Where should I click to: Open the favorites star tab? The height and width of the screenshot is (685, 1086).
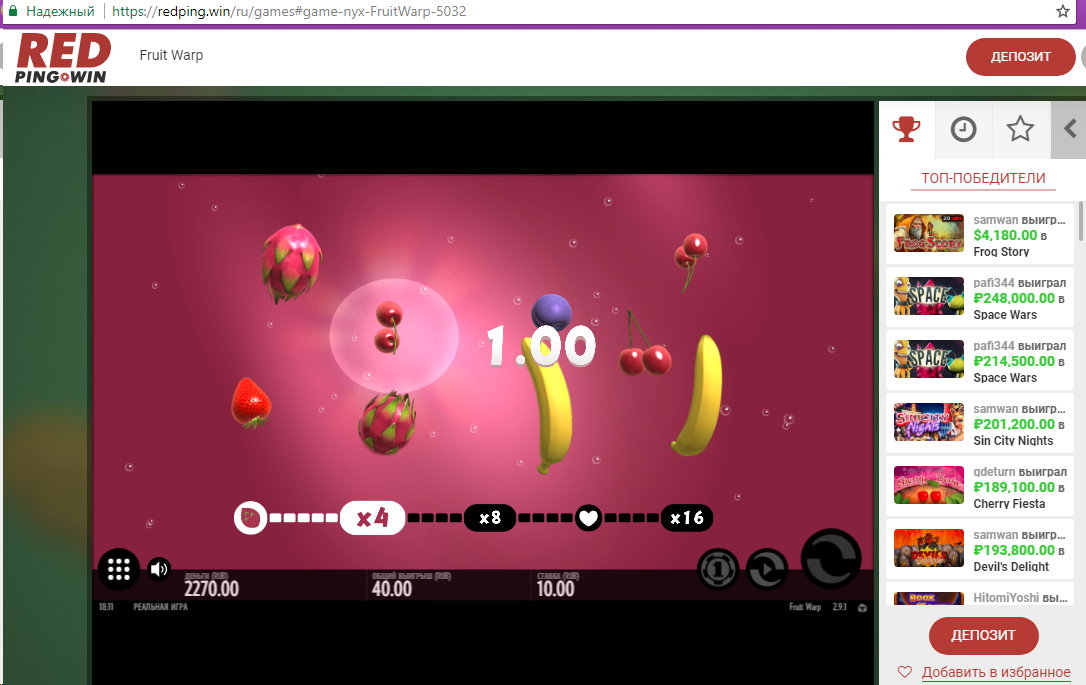[x=1020, y=130]
